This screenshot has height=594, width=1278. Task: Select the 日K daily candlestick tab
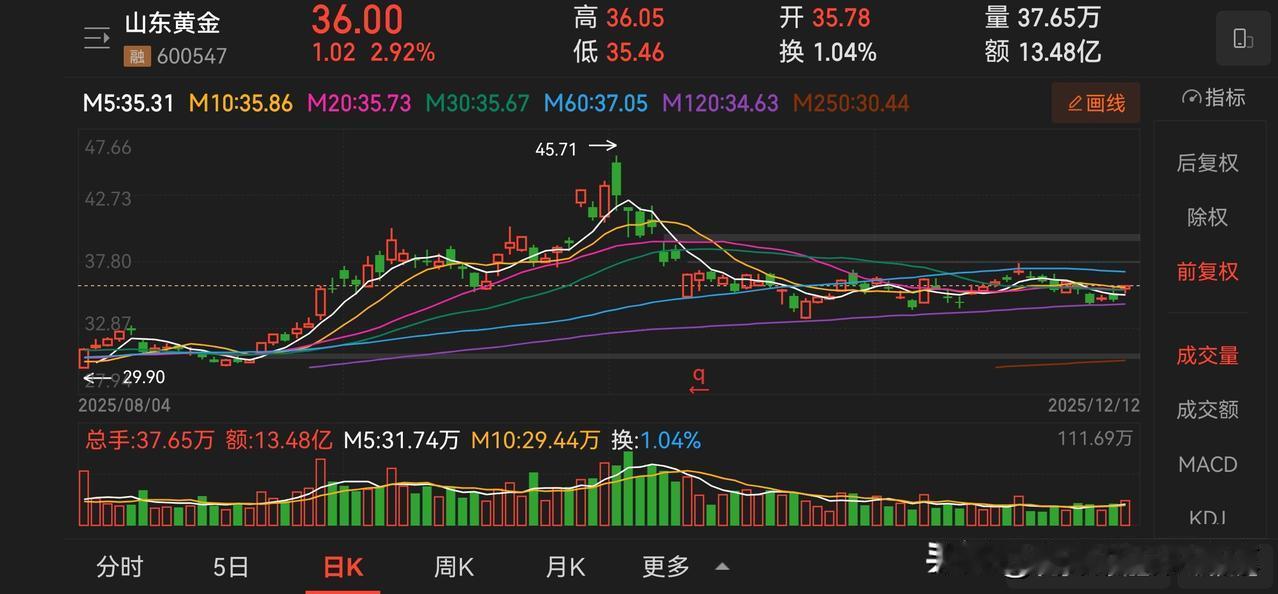(342, 567)
